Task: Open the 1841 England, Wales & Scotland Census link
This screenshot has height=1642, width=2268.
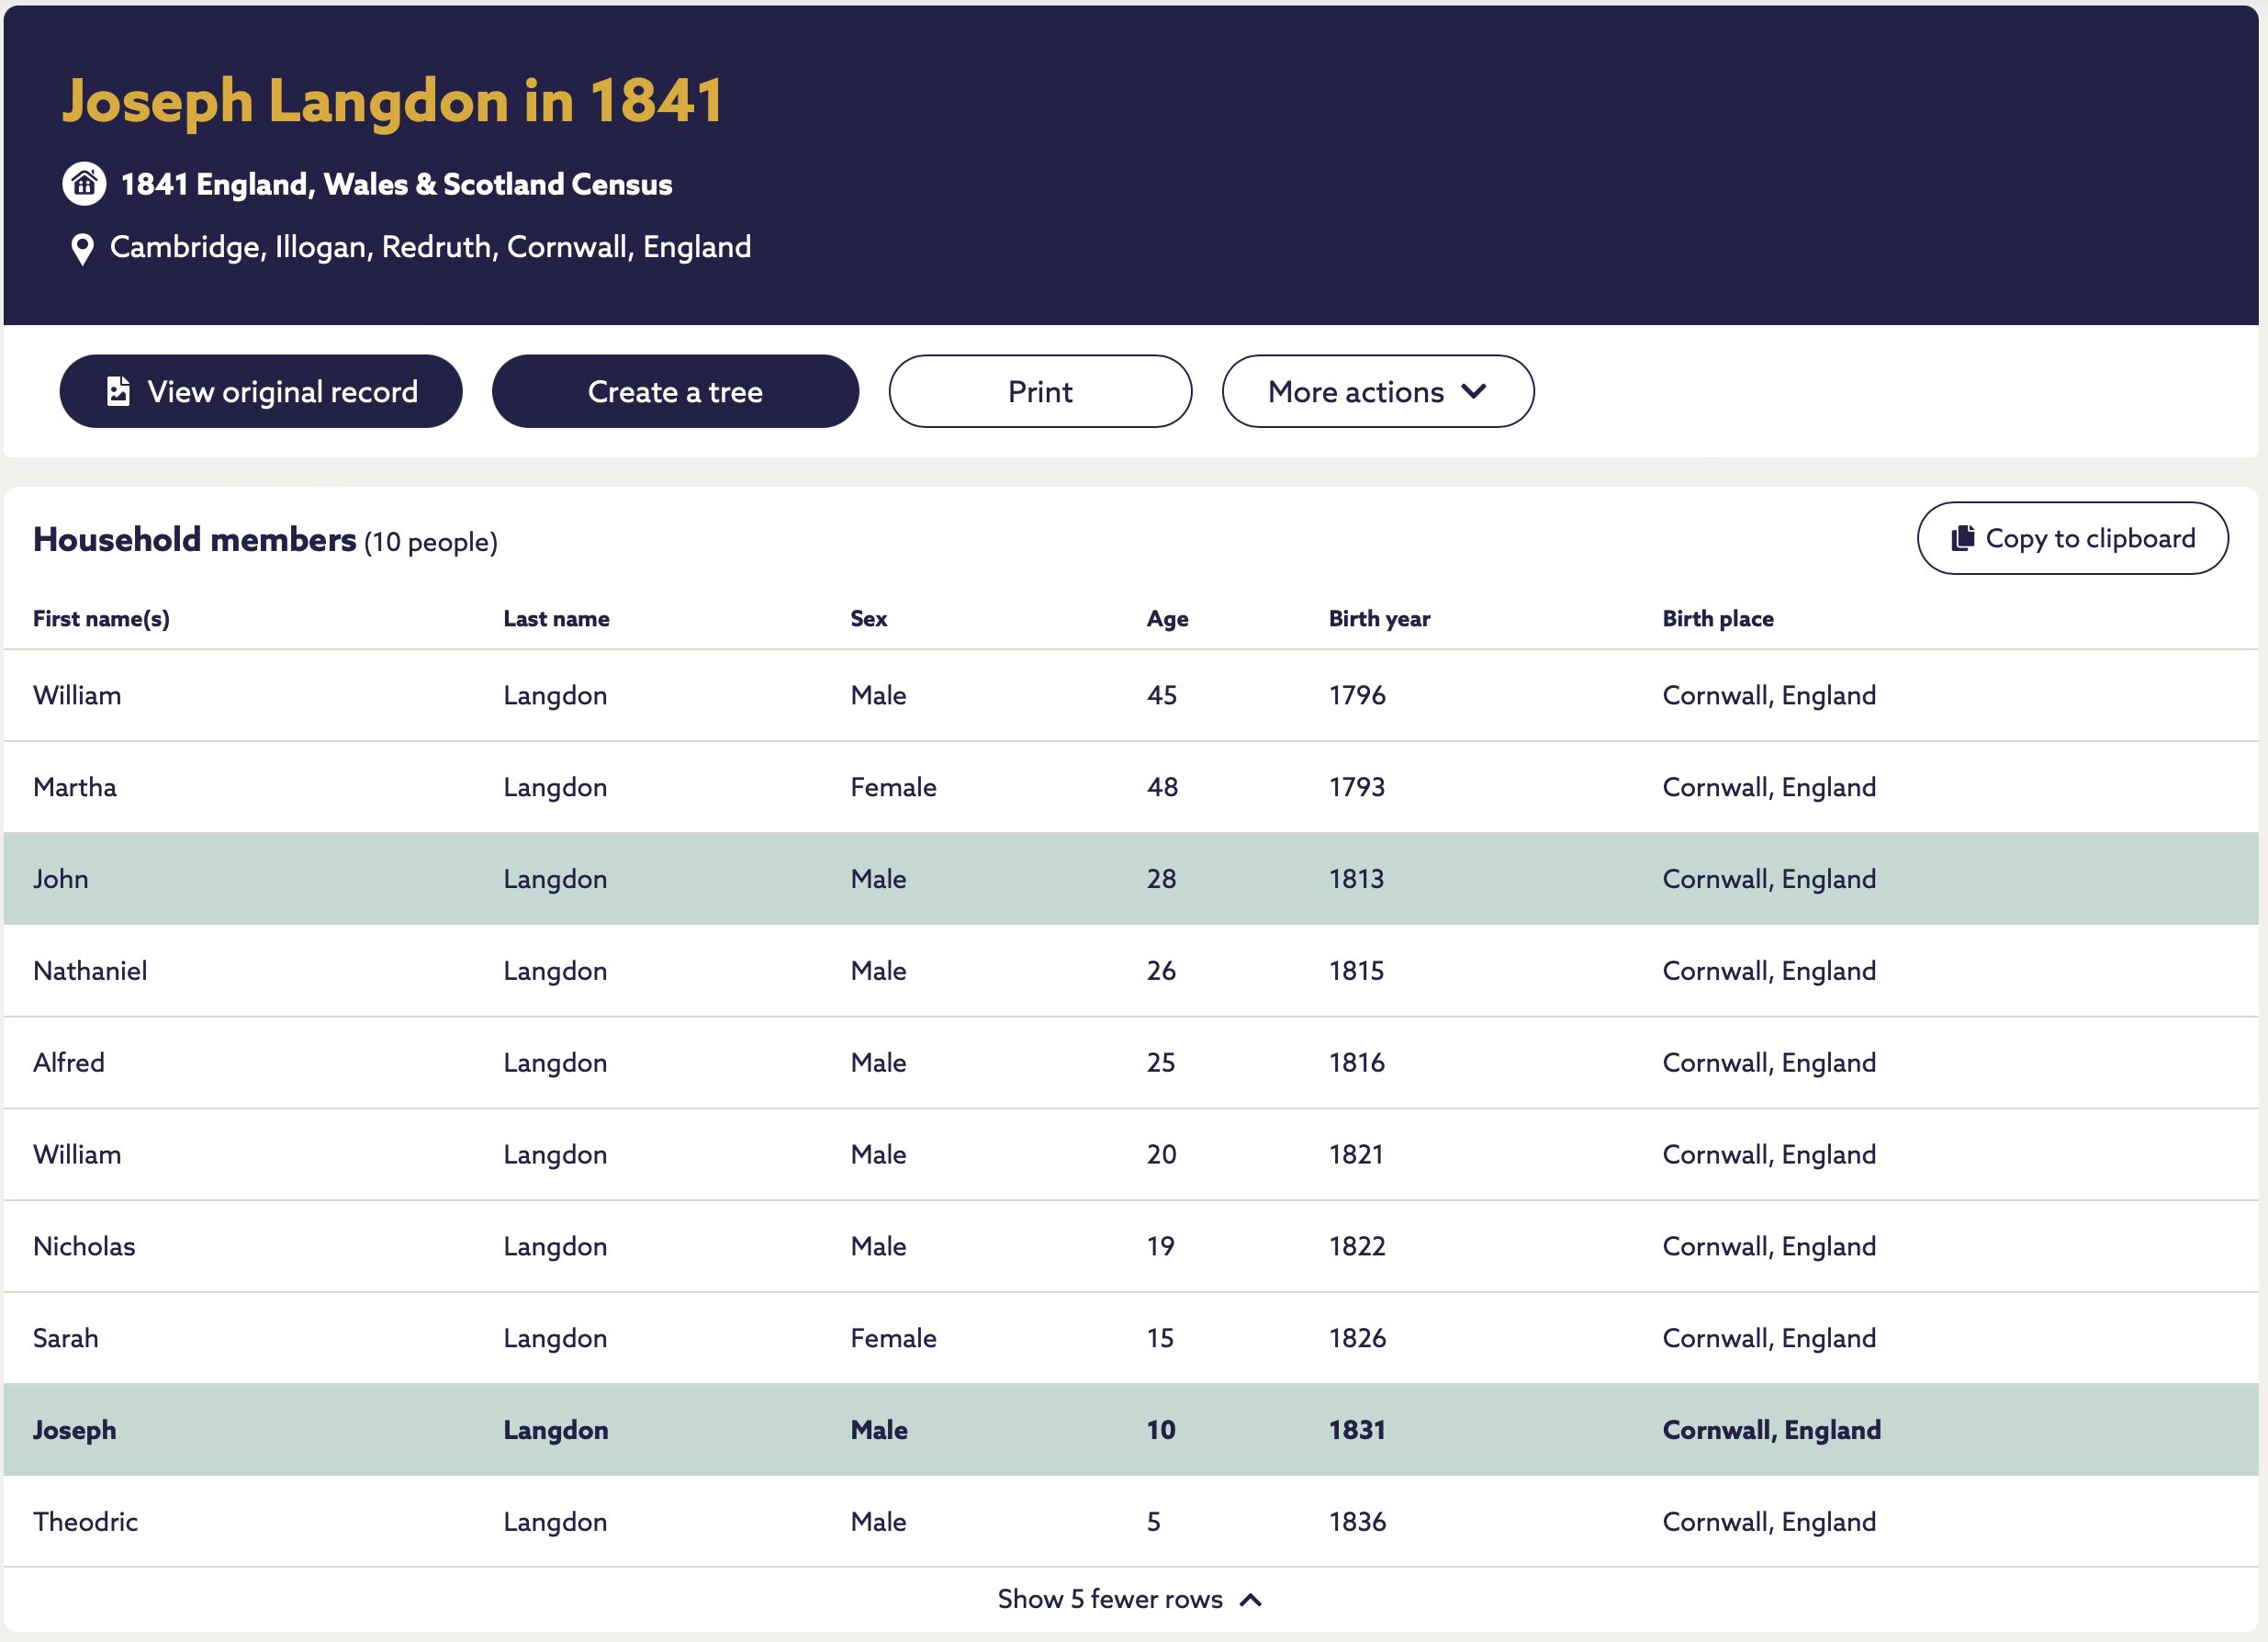Action: [396, 184]
